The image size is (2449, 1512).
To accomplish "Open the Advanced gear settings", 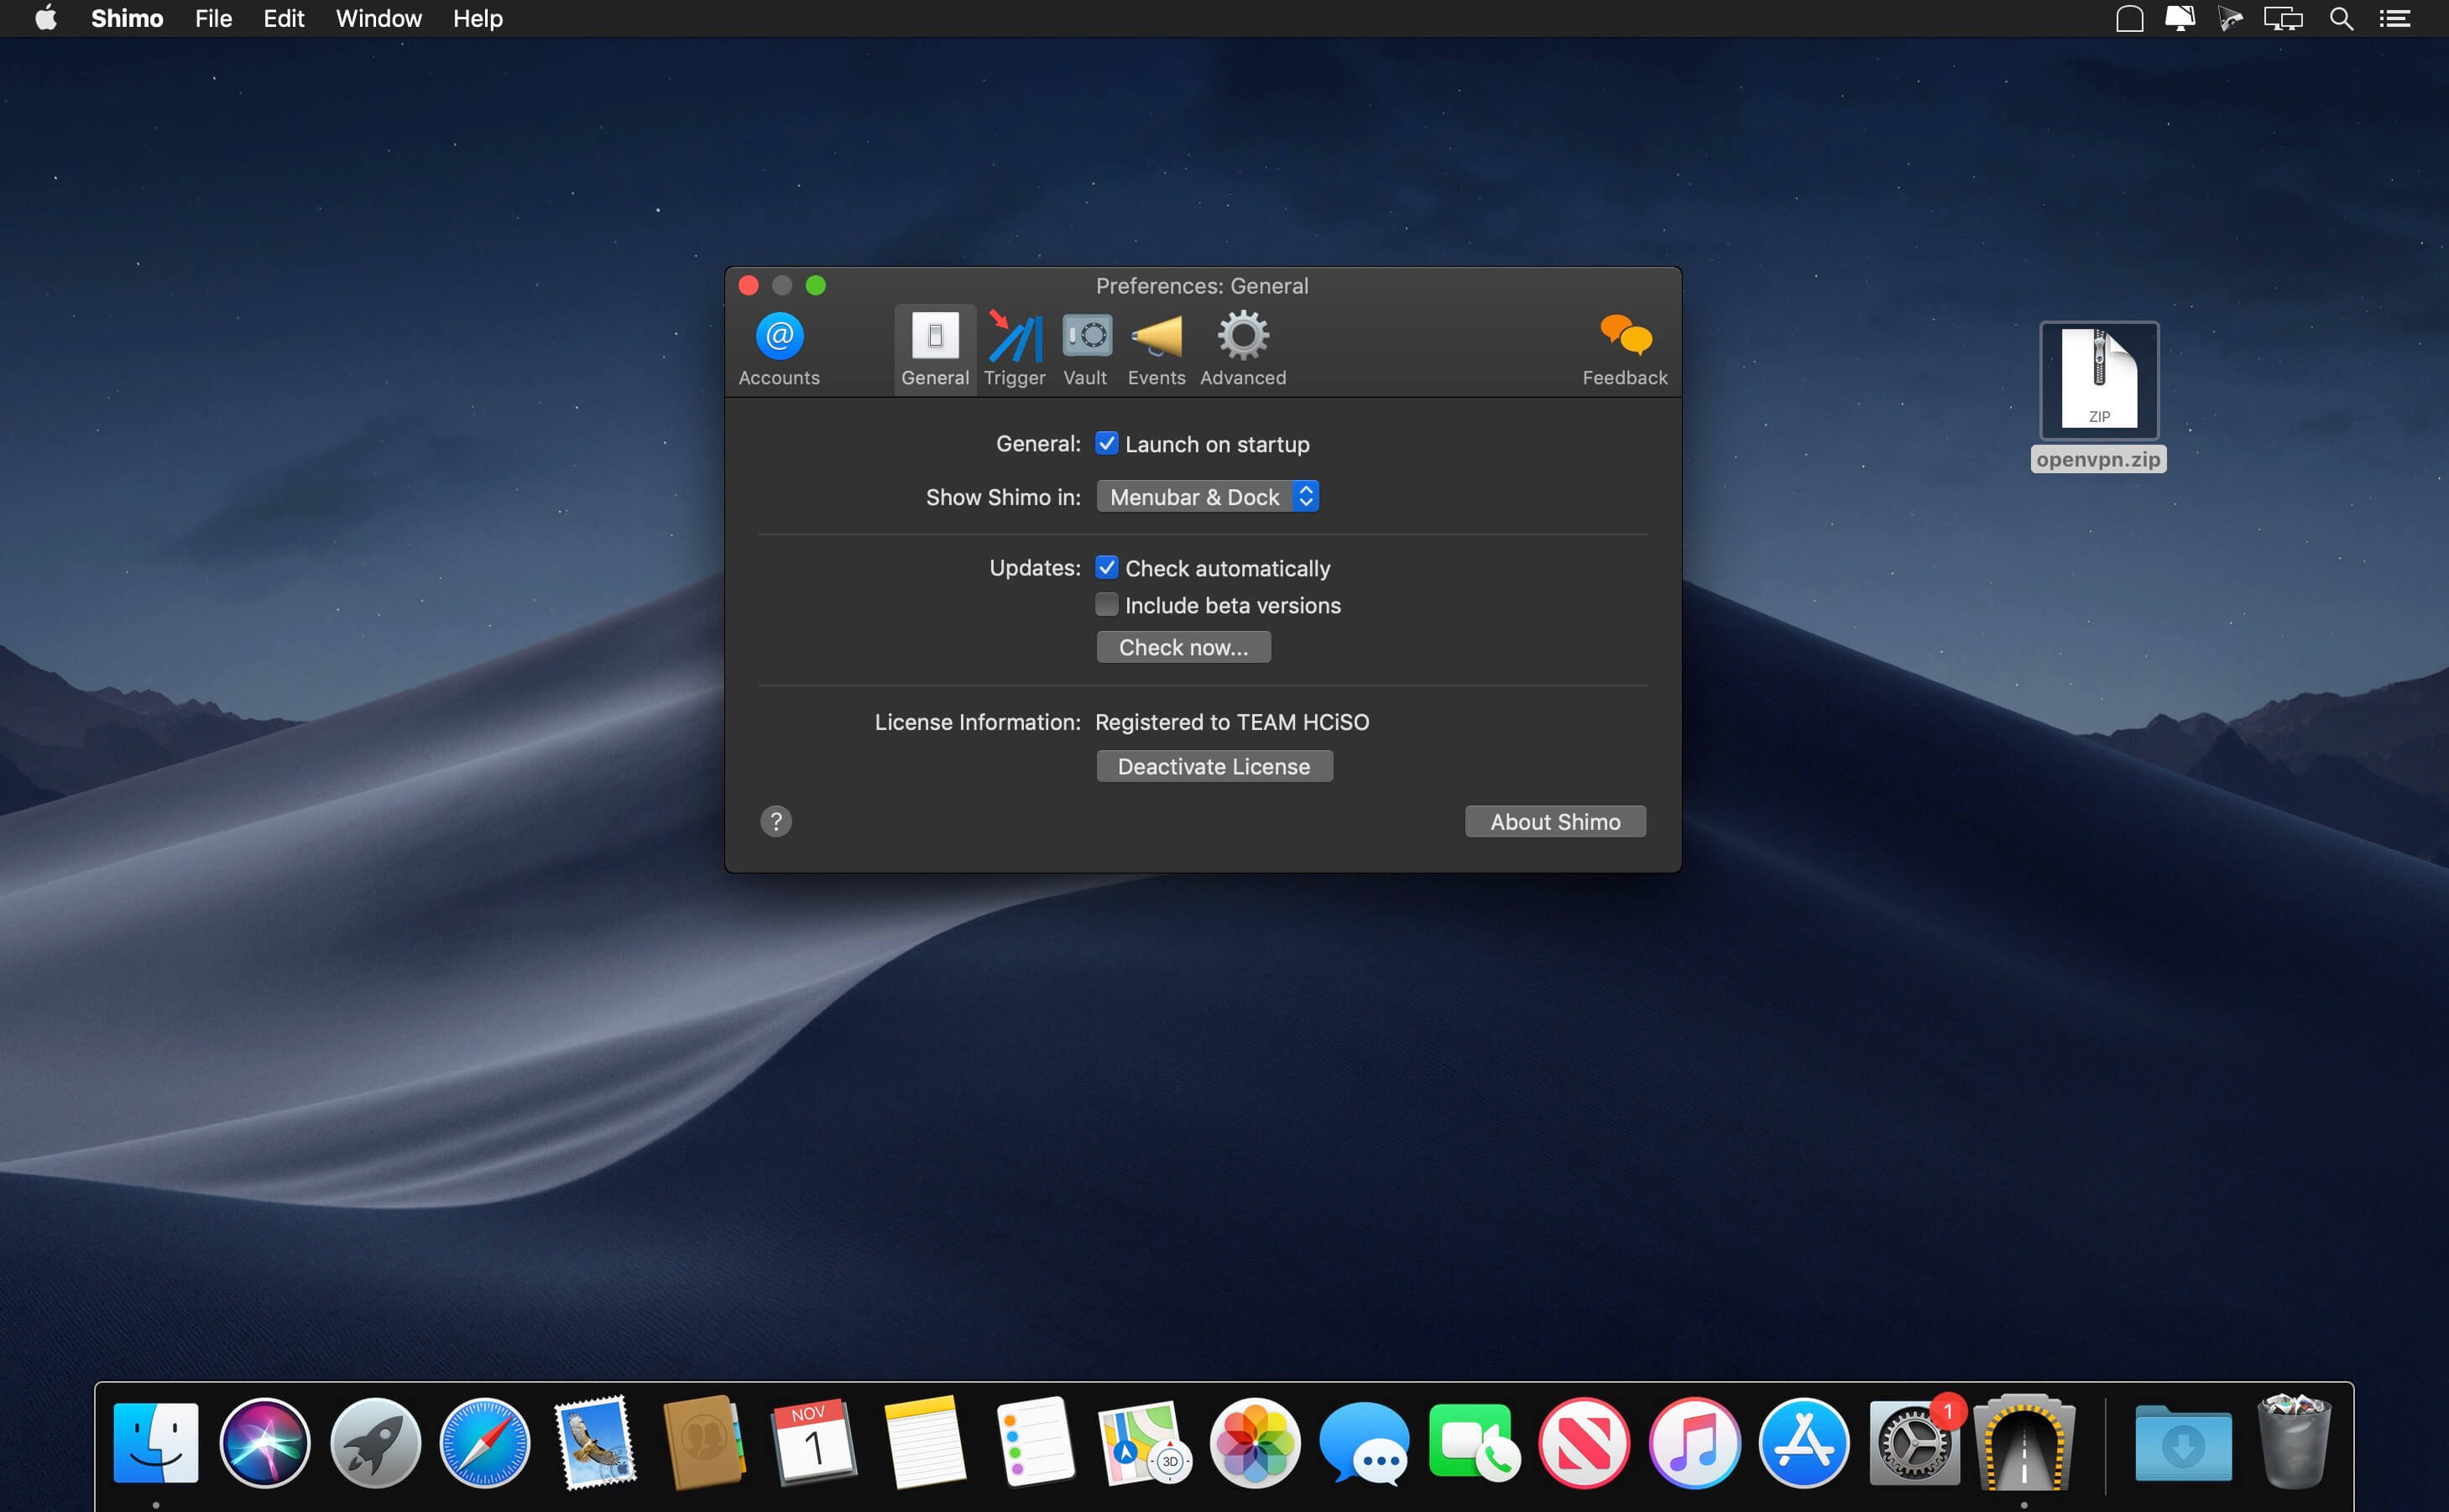I will click(1242, 348).
